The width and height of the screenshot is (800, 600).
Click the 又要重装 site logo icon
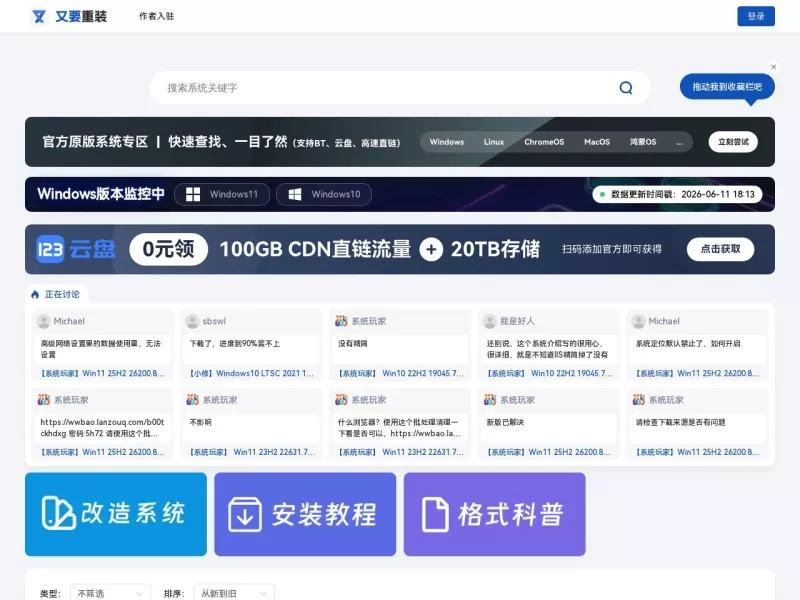tap(39, 16)
